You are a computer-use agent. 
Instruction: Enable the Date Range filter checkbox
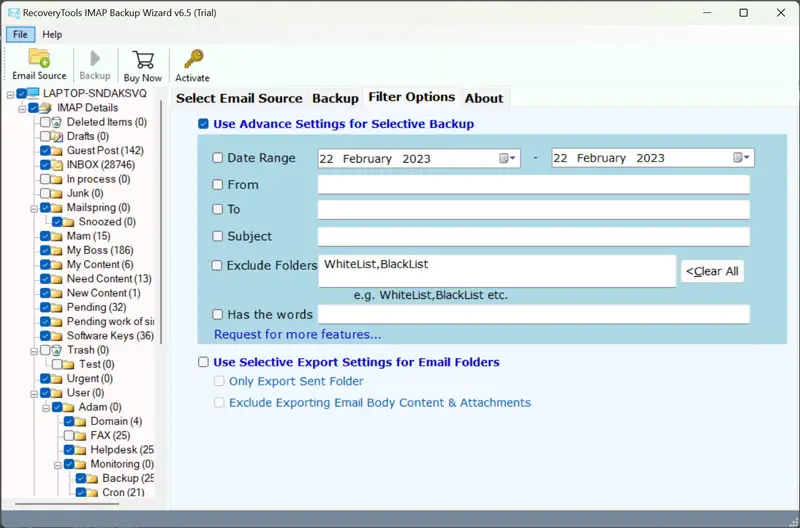[218, 158]
